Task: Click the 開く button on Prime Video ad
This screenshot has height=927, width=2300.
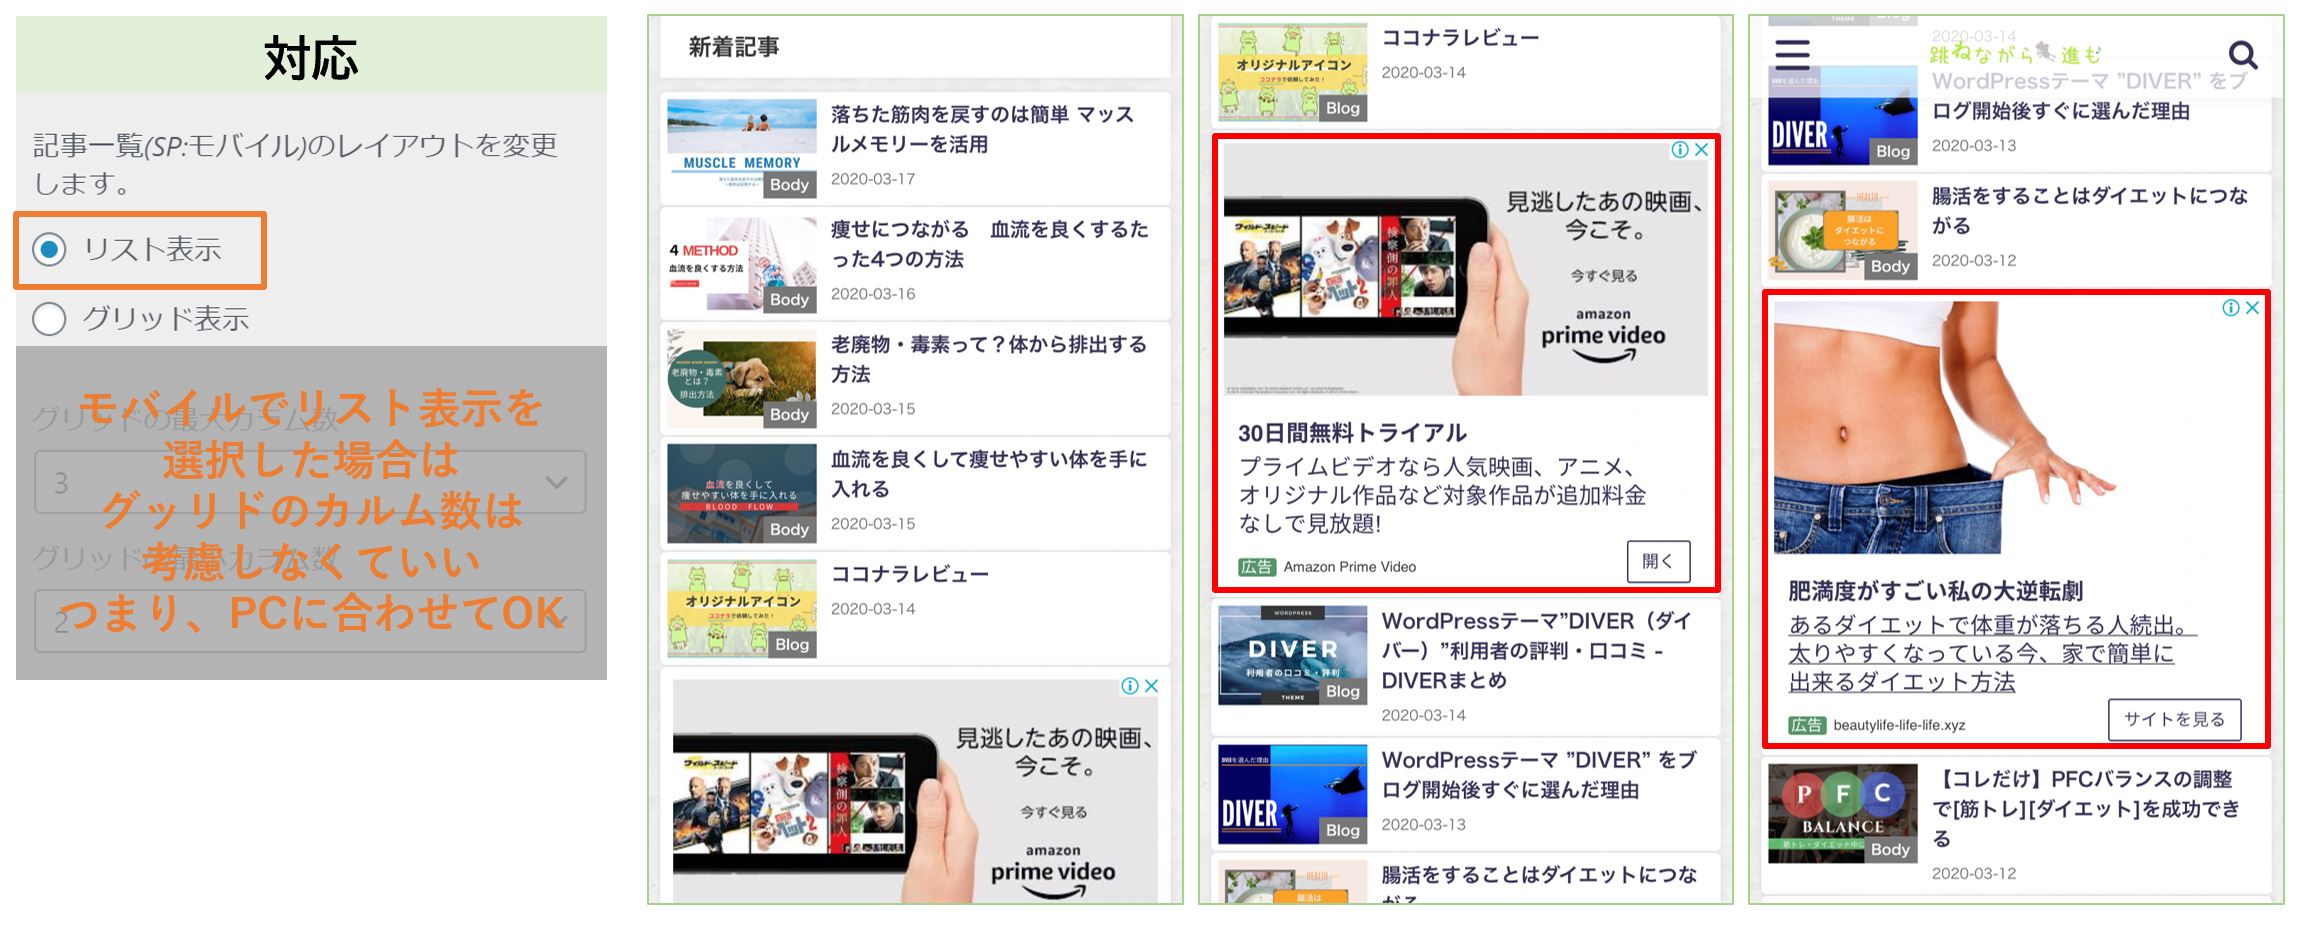Action: tap(1658, 561)
